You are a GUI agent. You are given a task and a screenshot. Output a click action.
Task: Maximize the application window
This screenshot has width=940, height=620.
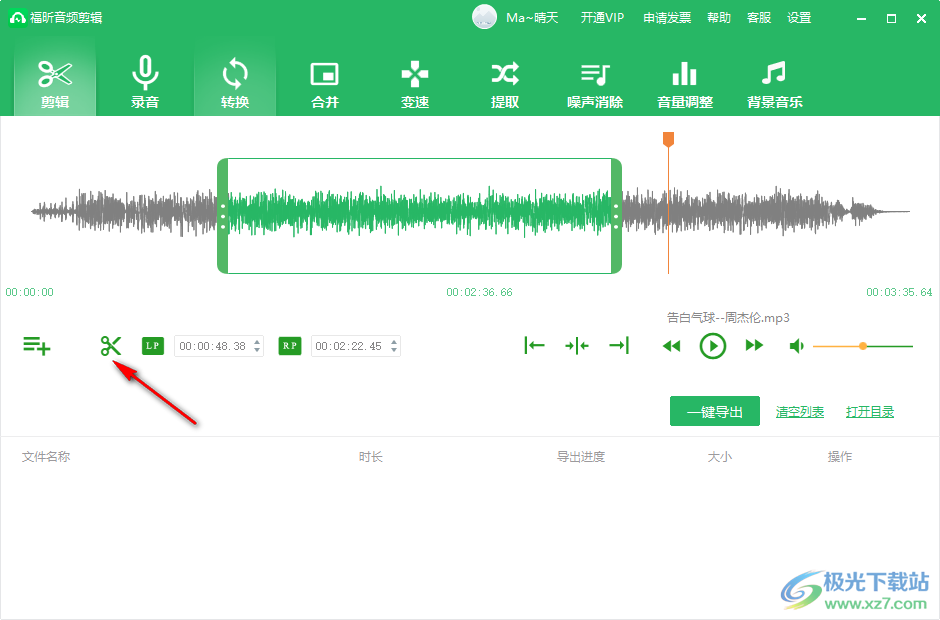point(891,19)
